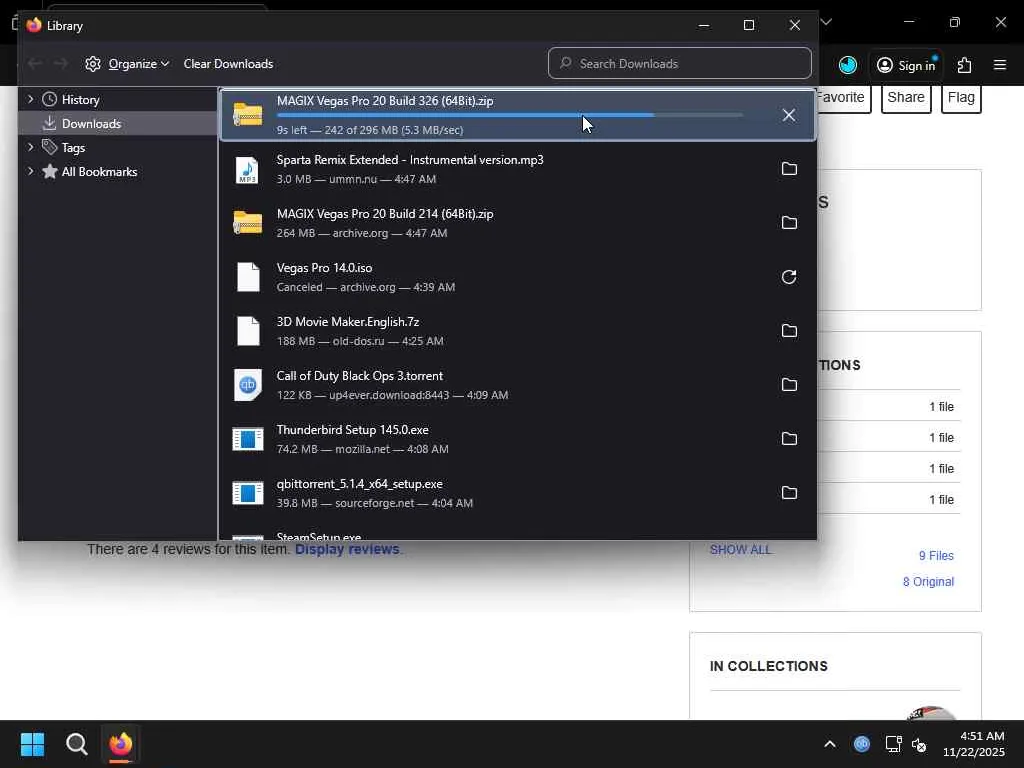1024x768 pixels.
Task: Click Firefox icon in taskbar
Action: 121,744
